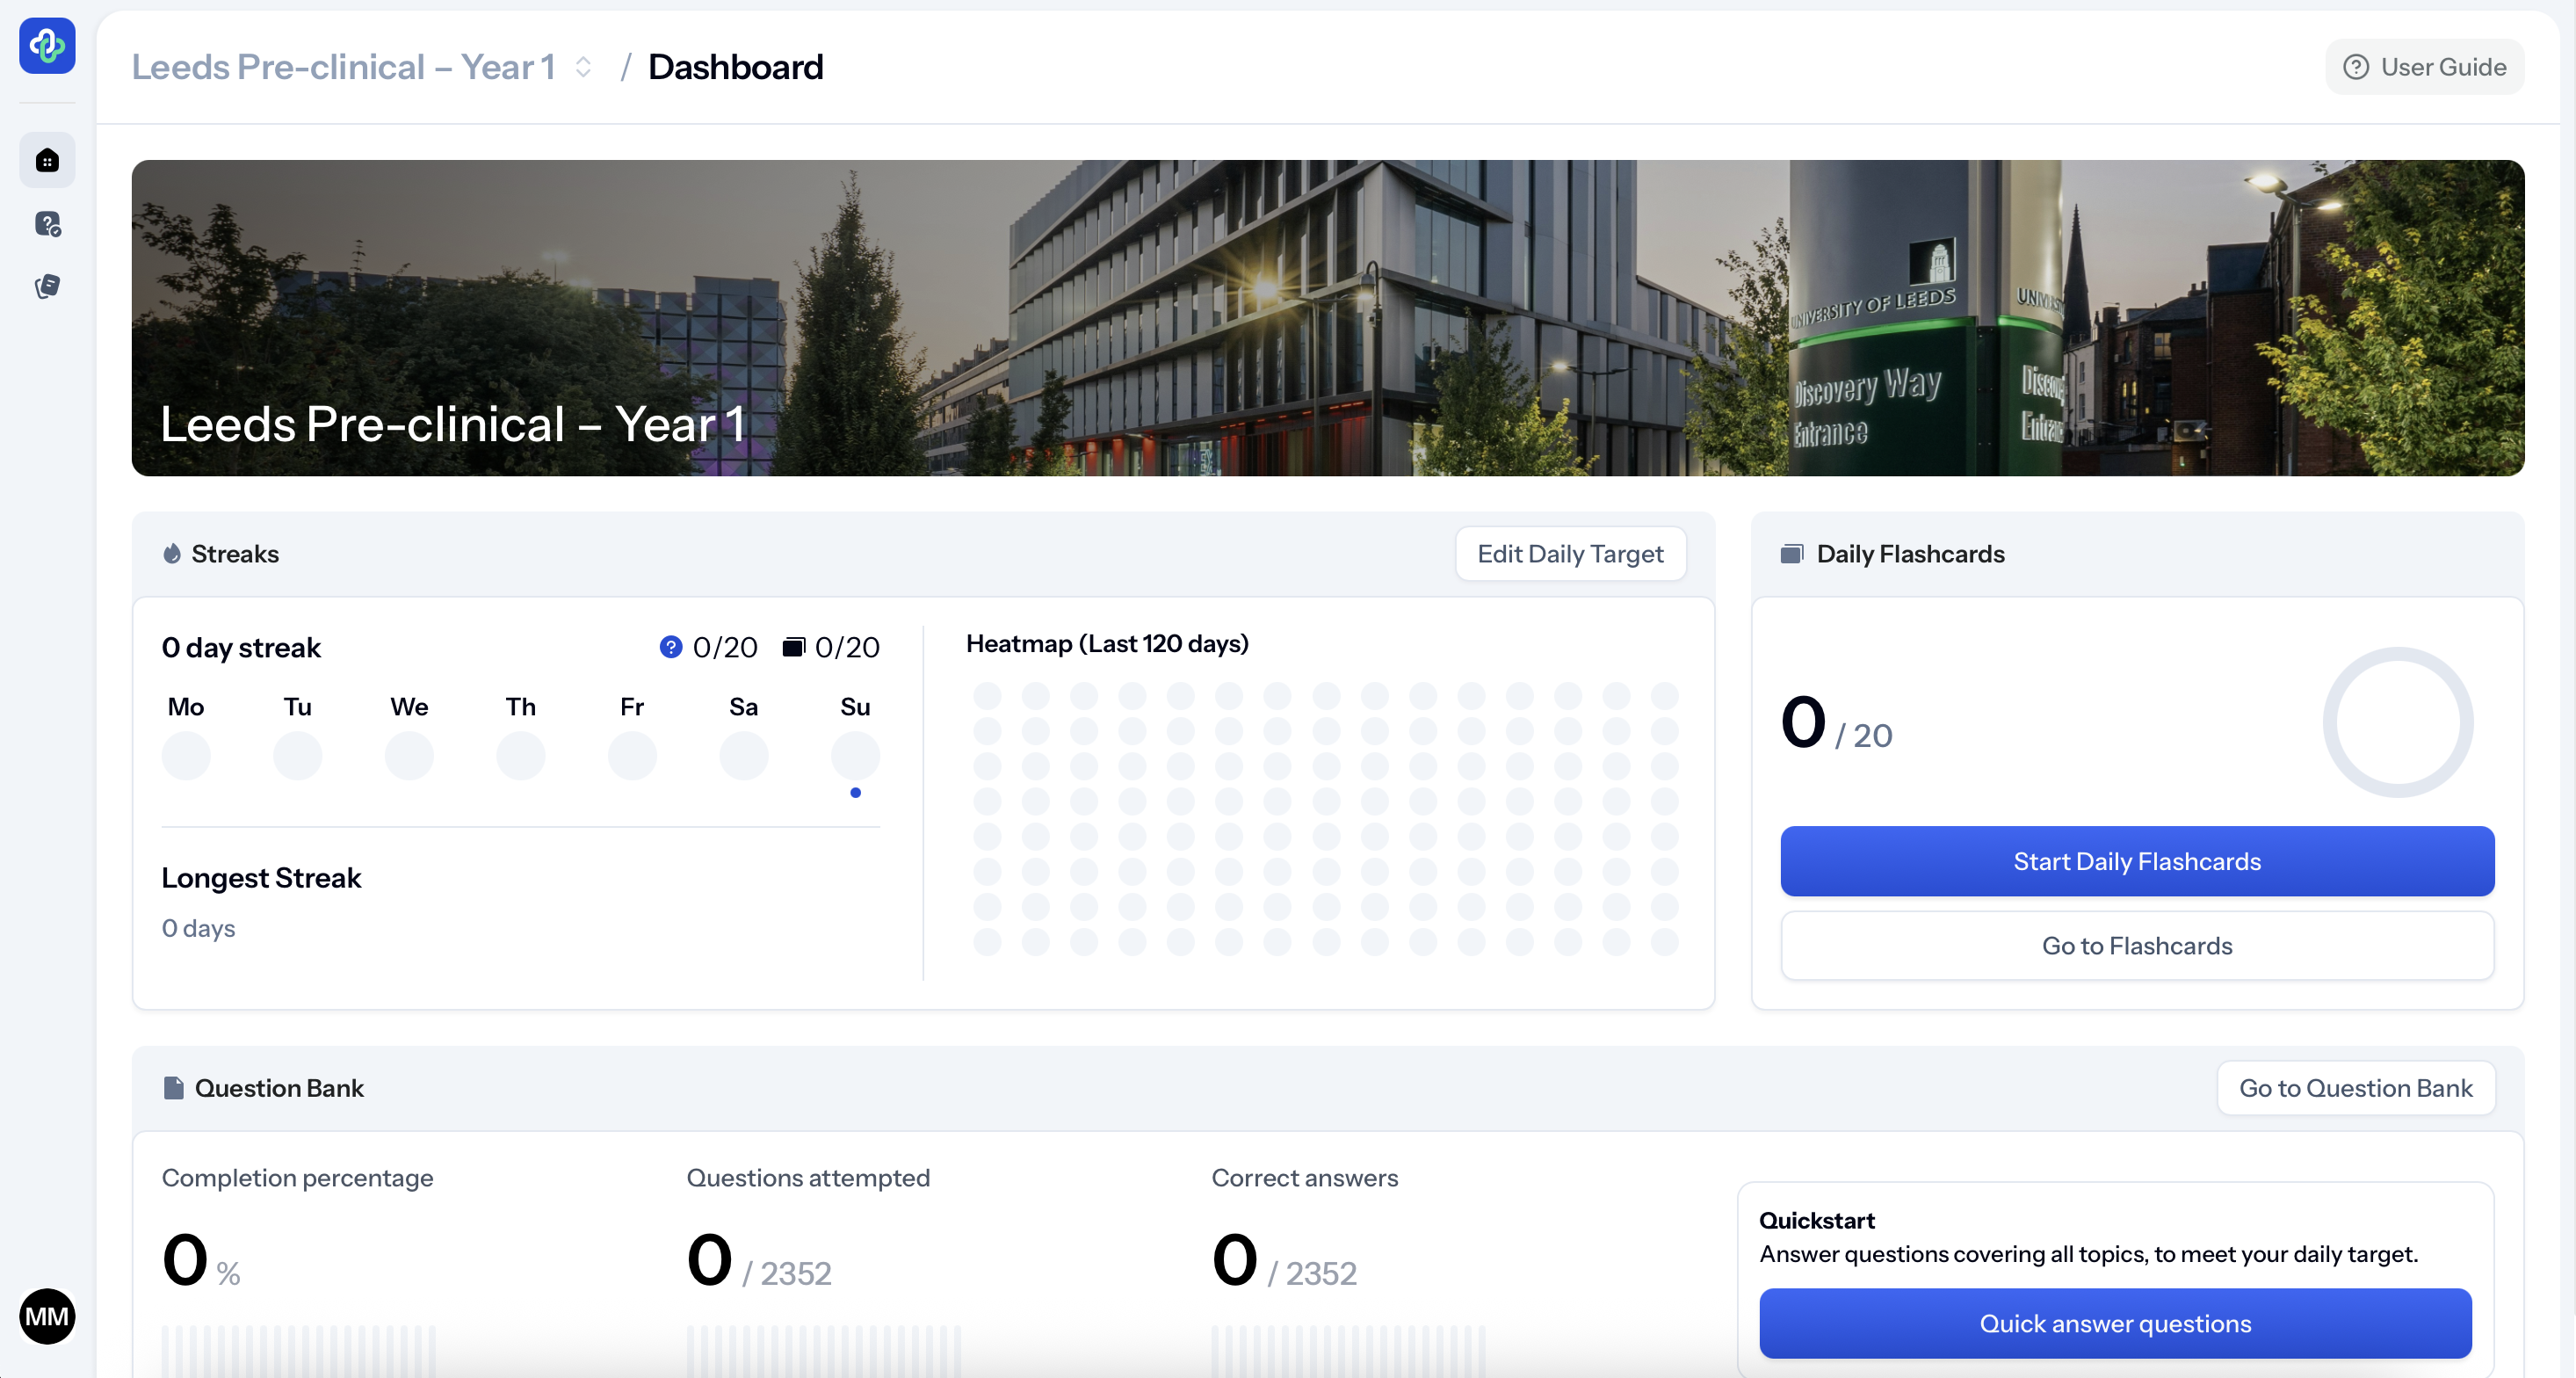2576x1378 pixels.
Task: Click Quick answer questions button
Action: [2115, 1323]
